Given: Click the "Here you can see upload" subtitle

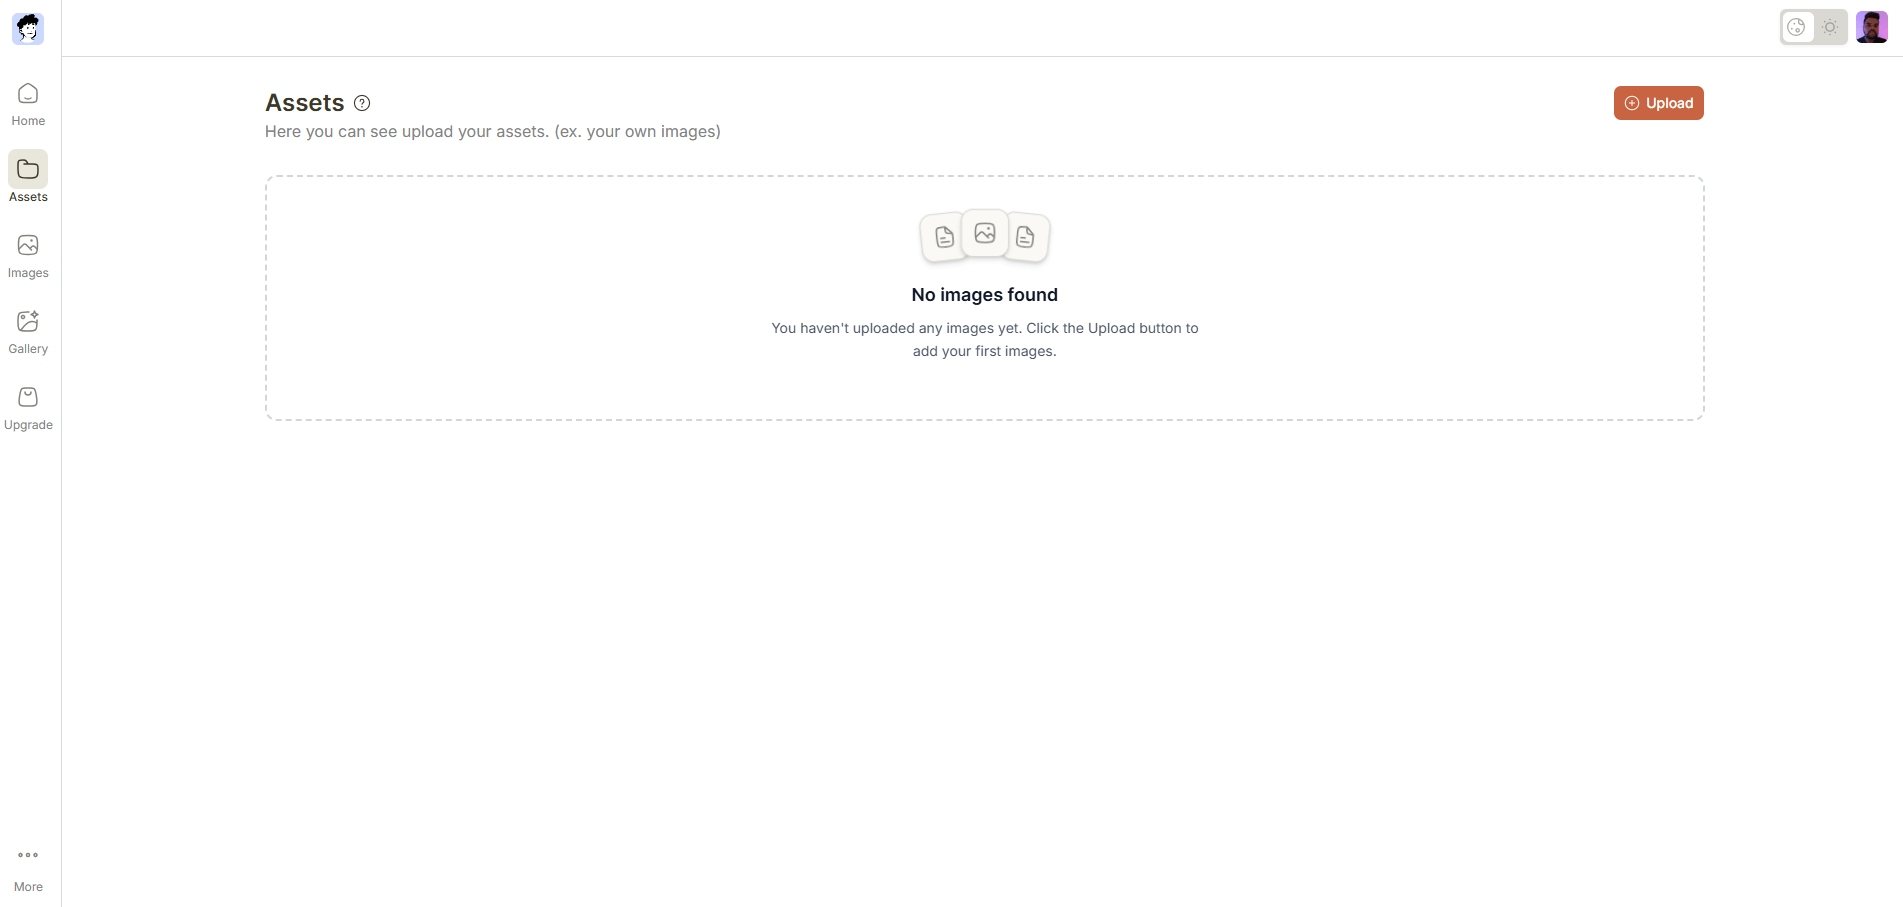Looking at the screenshot, I should coord(492,132).
